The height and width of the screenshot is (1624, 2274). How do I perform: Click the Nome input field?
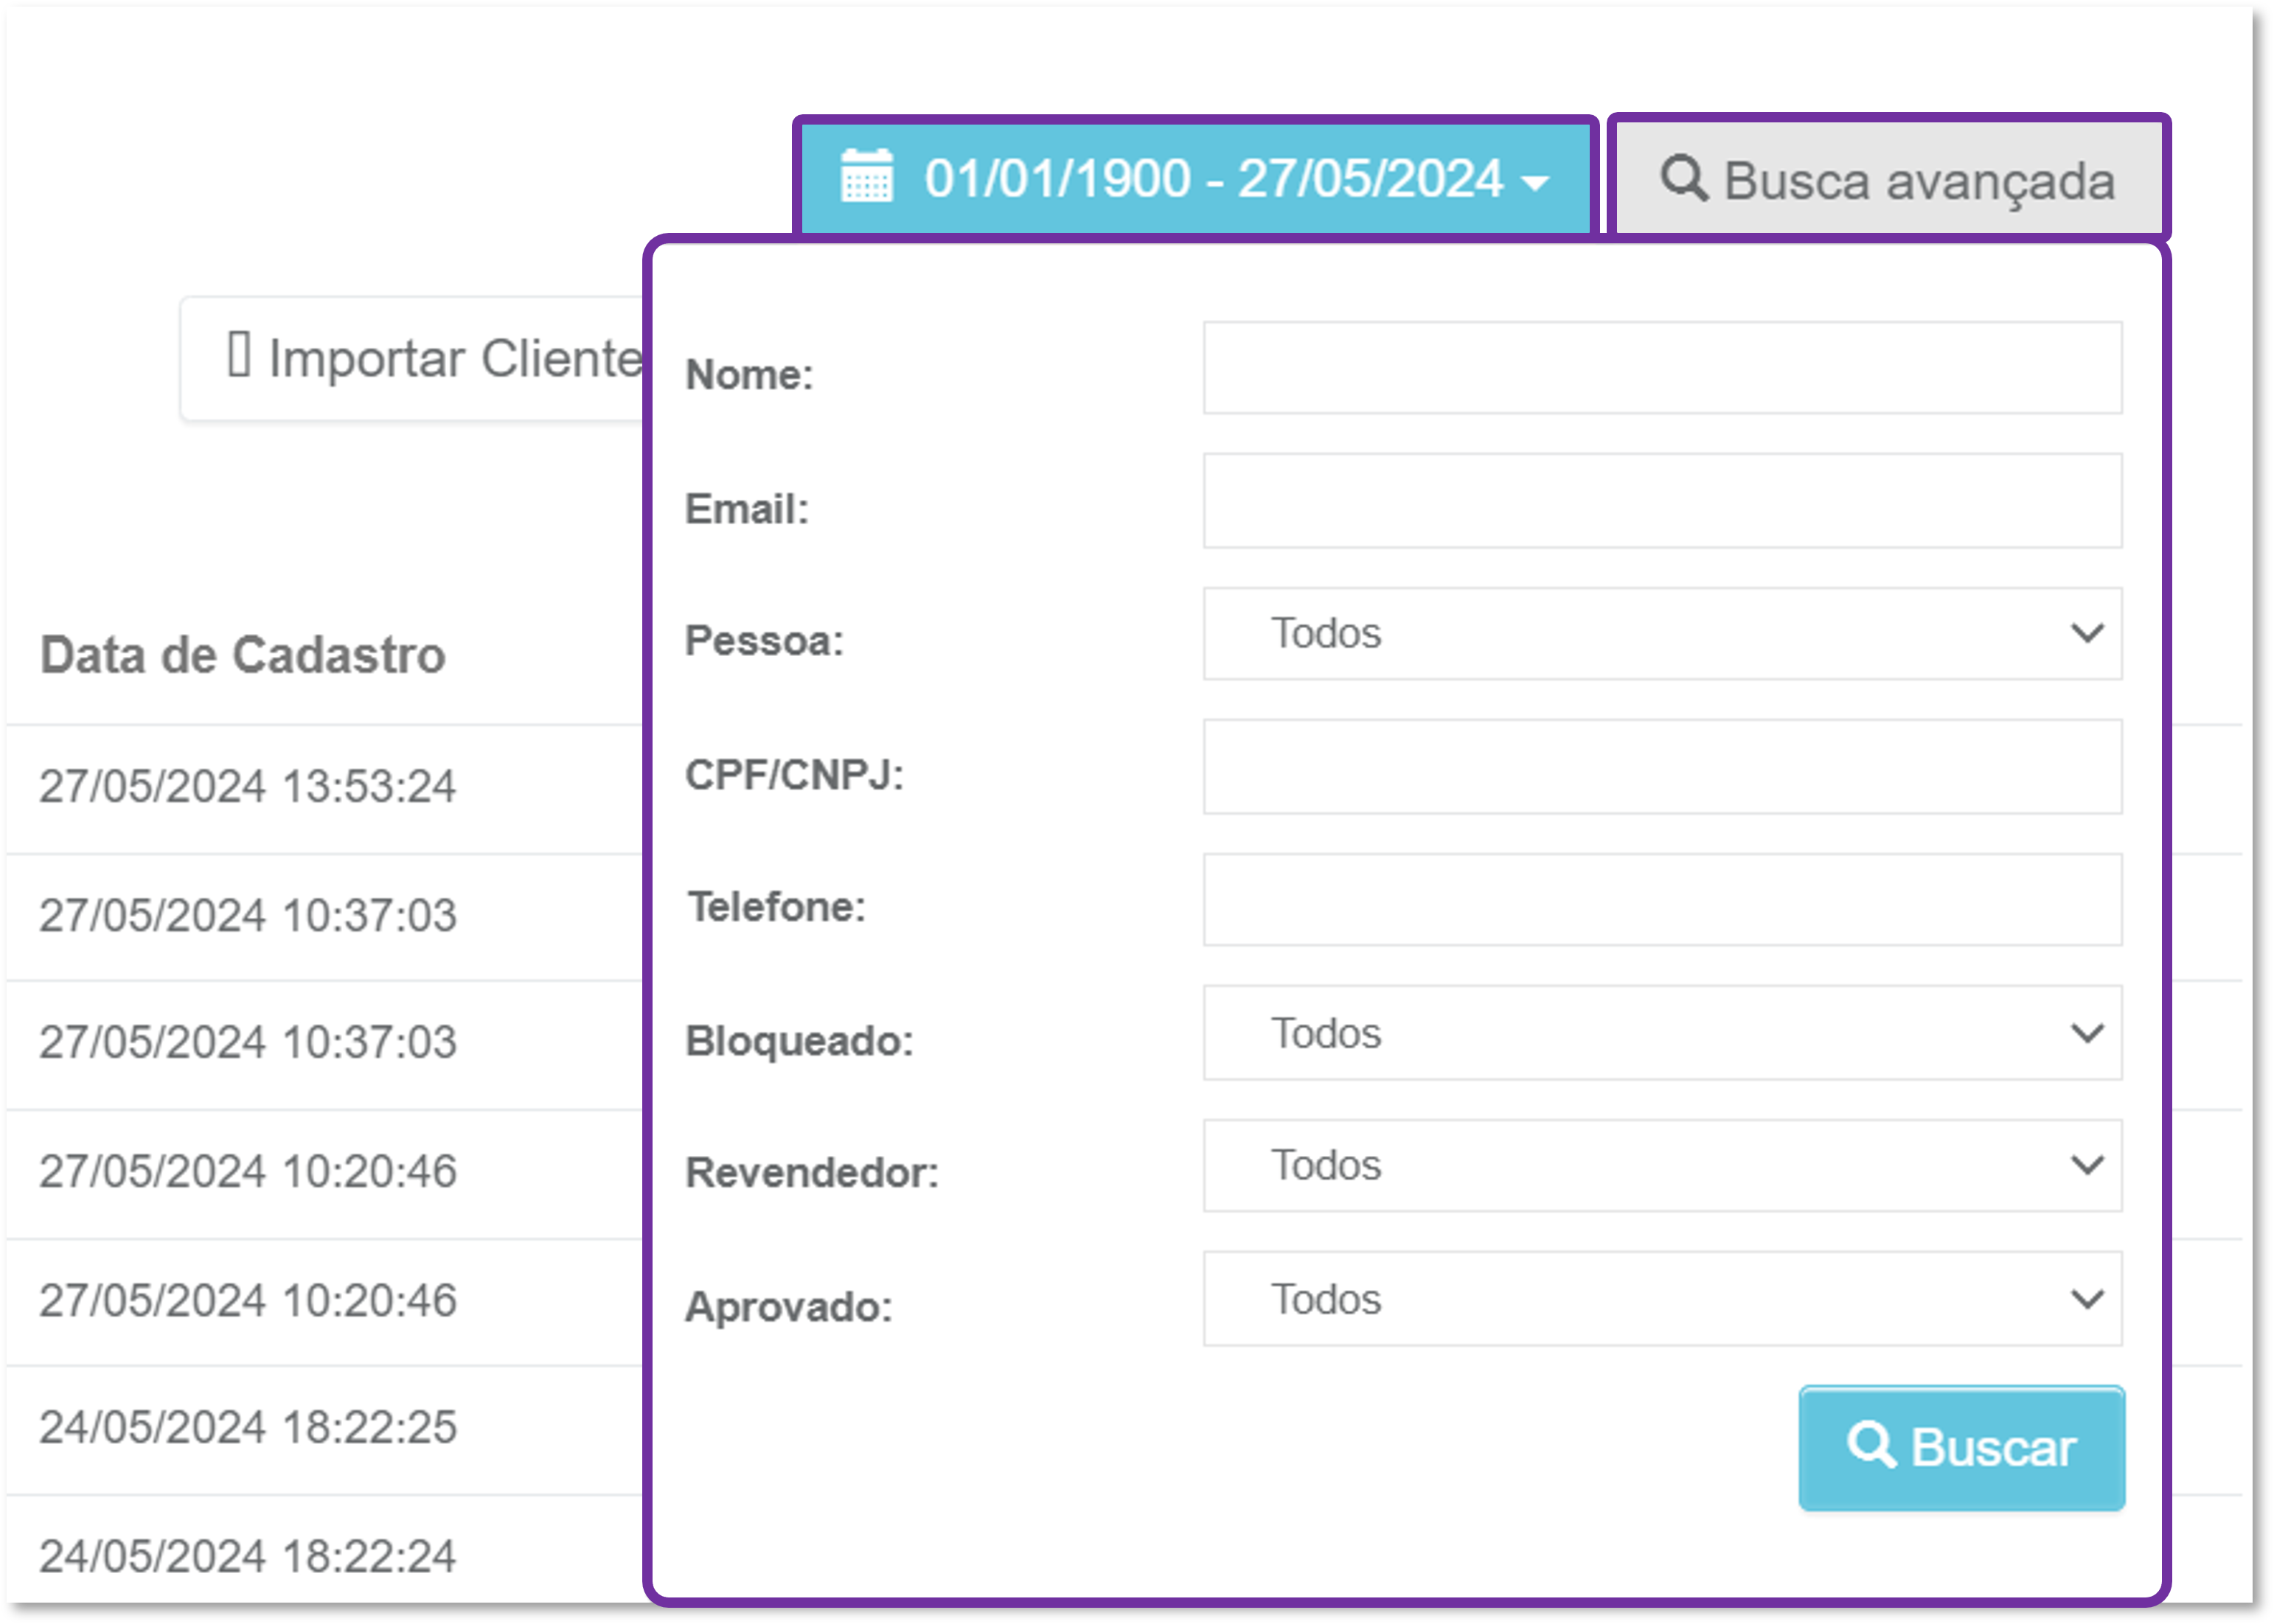[1662, 367]
